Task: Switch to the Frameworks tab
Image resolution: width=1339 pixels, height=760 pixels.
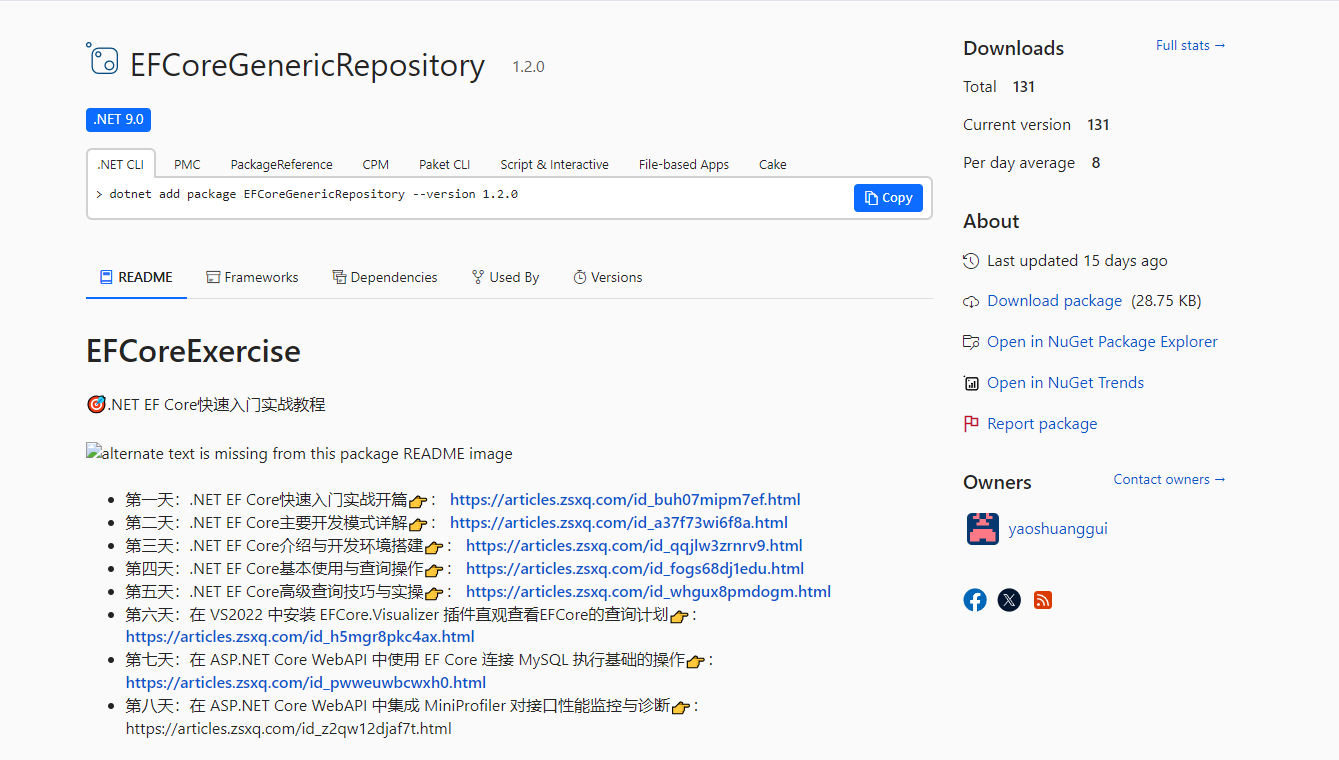Action: [x=252, y=278]
